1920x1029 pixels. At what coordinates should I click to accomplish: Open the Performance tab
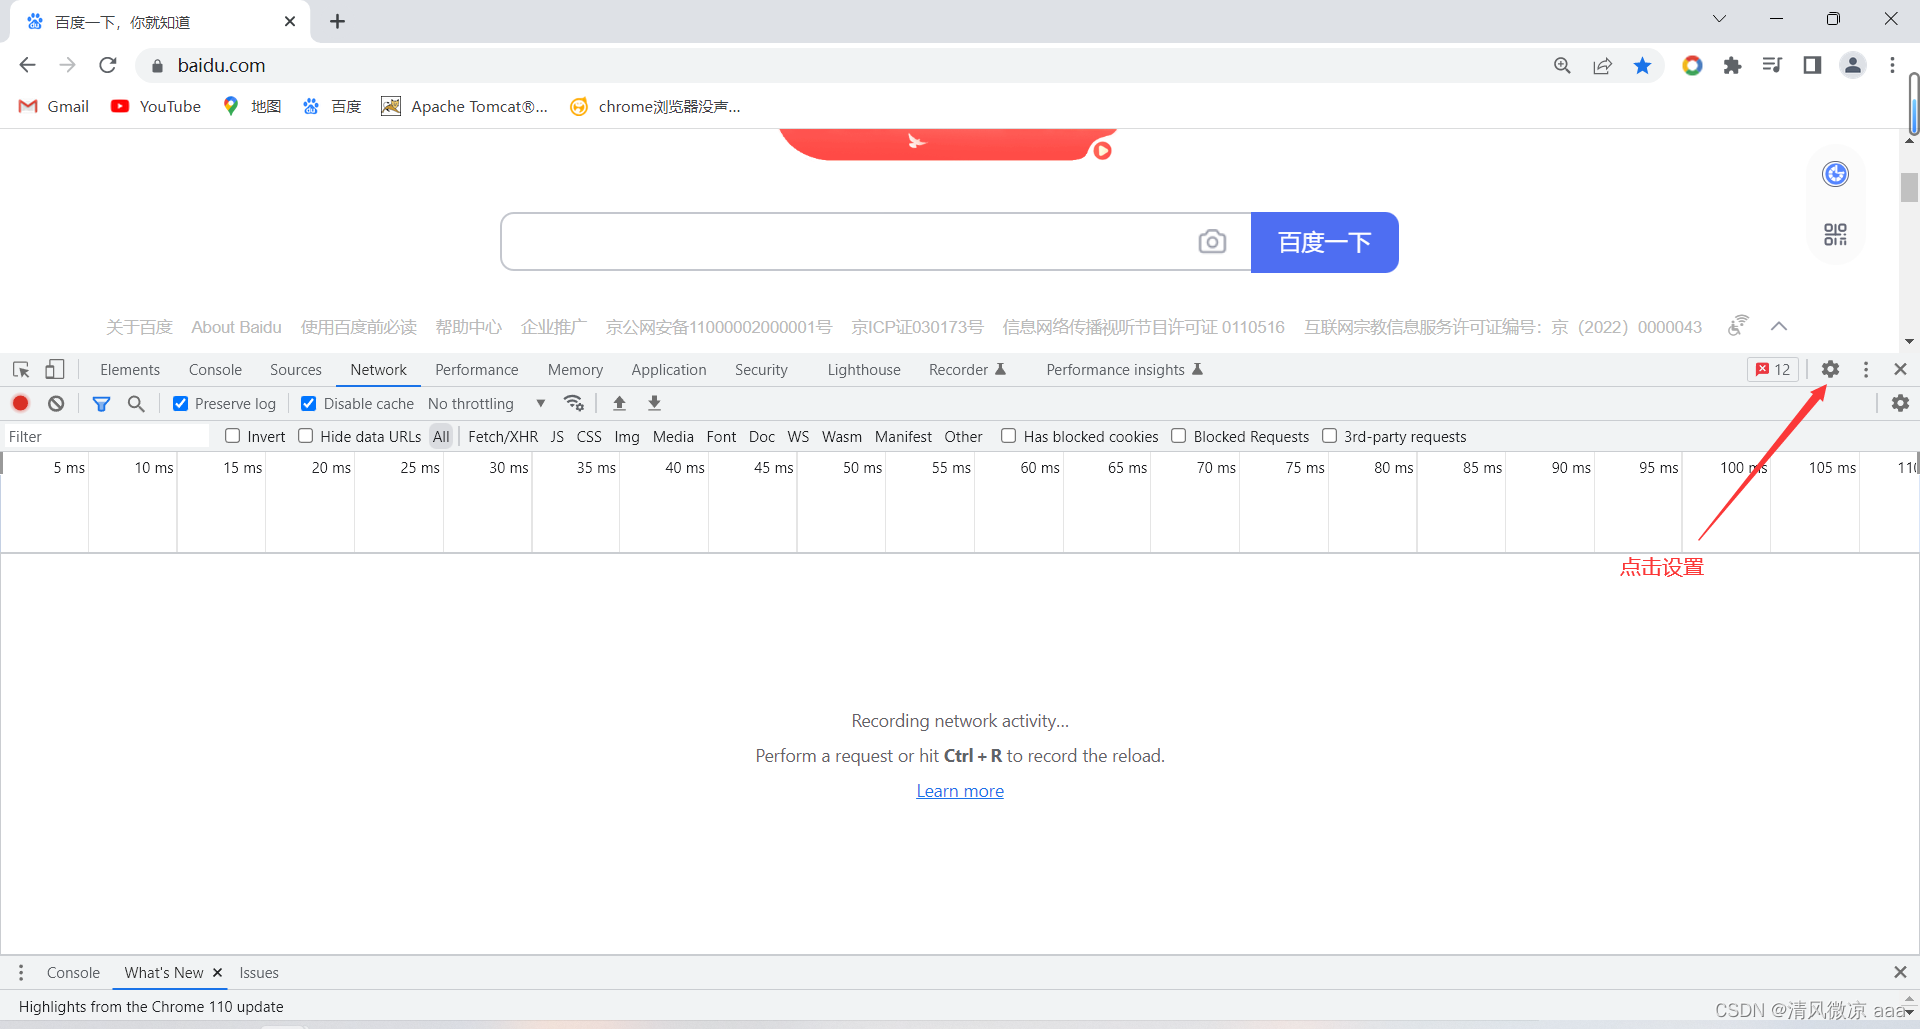click(477, 369)
